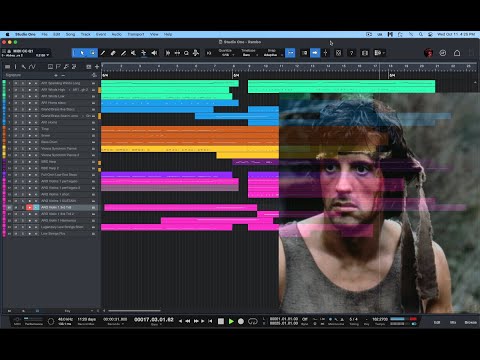Select the Bend tool
Screen dimensions: 480x360
pyautogui.click(x=144, y=53)
